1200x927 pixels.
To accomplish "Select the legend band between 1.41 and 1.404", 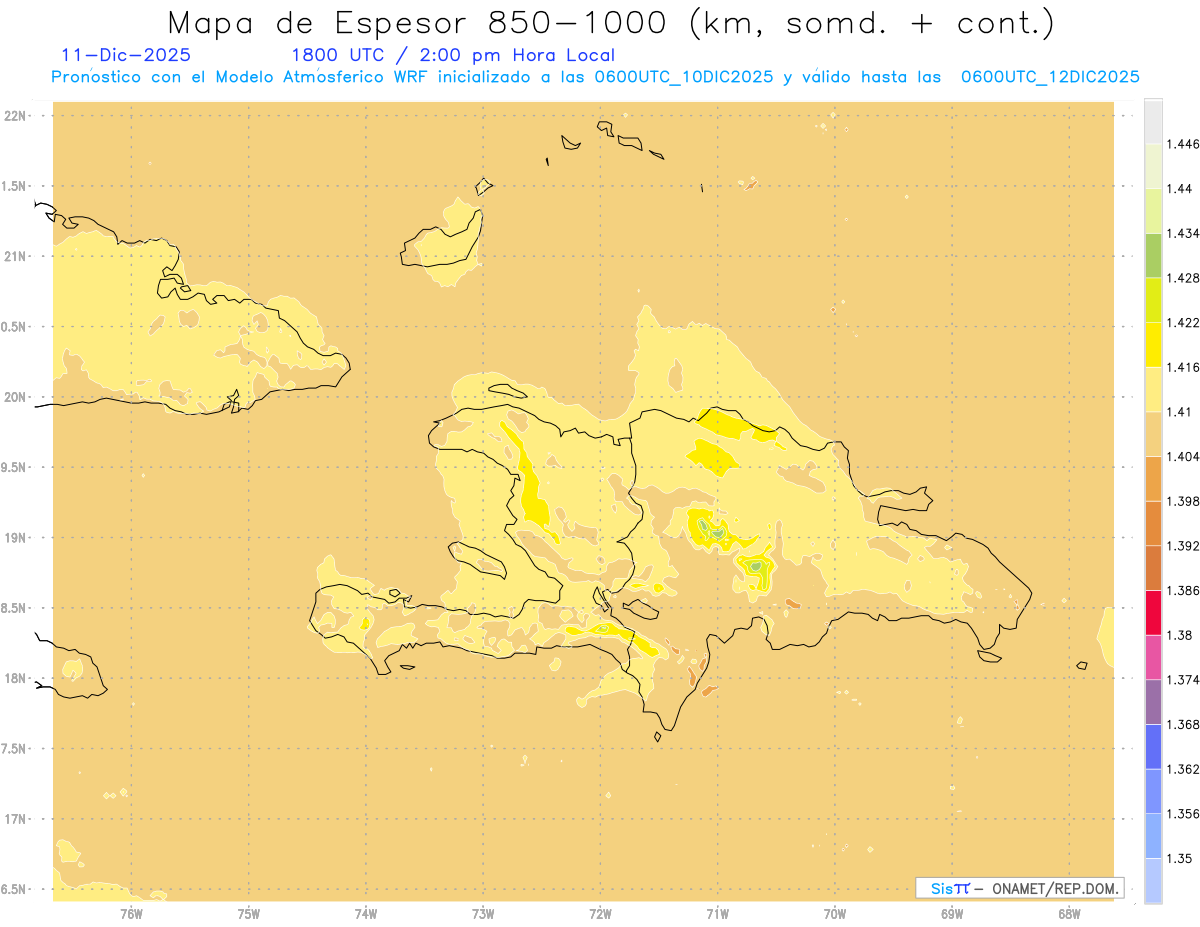I will pos(1153,434).
